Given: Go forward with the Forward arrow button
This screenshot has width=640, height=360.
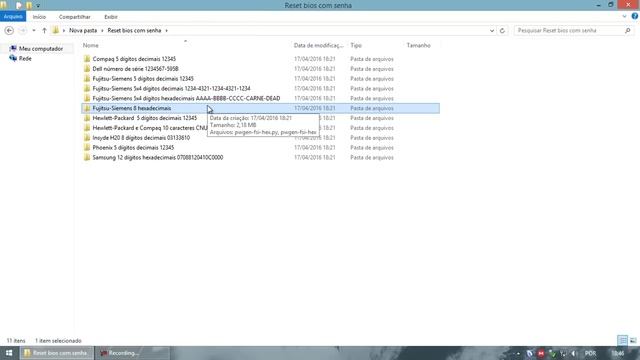Looking at the screenshot, I should [23, 31].
